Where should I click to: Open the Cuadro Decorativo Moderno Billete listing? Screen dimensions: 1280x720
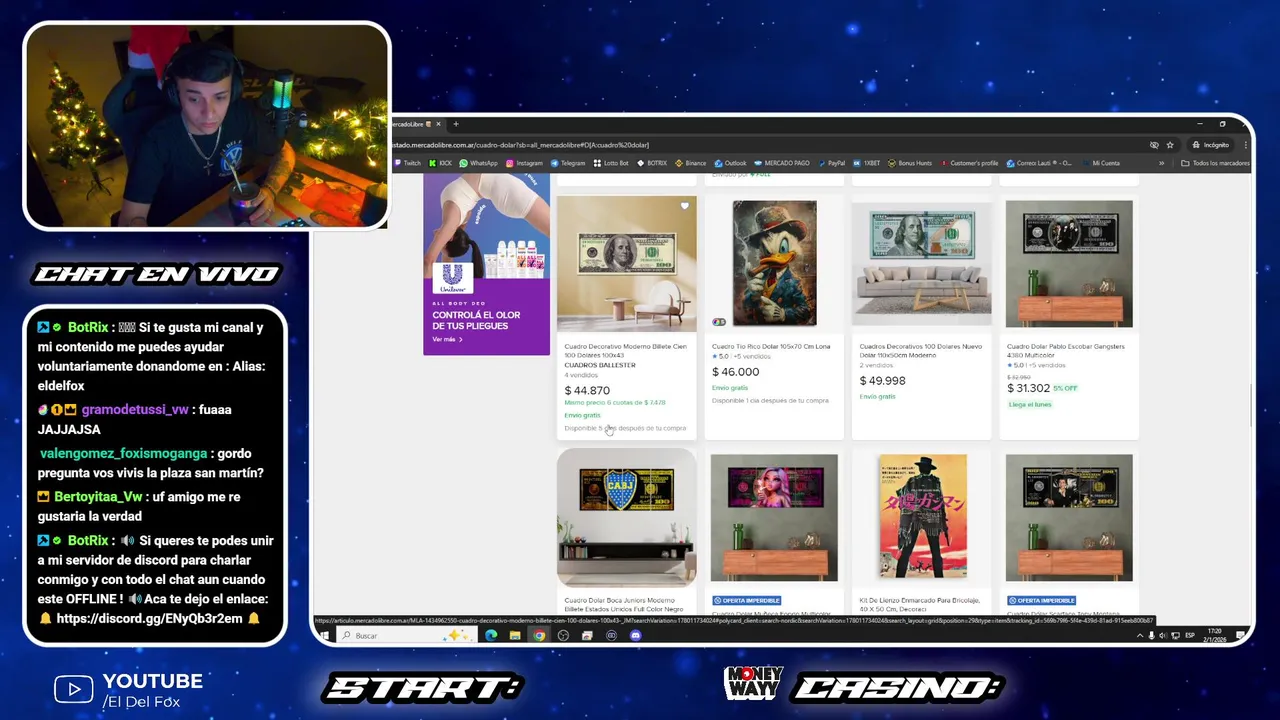(625, 351)
